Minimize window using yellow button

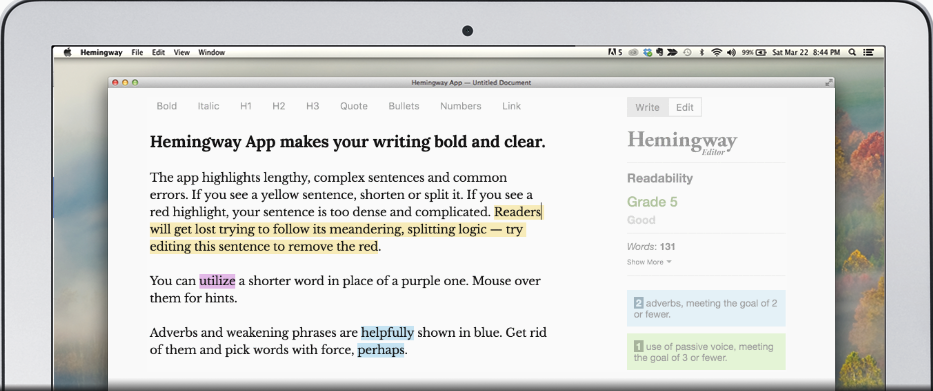[x=125, y=83]
